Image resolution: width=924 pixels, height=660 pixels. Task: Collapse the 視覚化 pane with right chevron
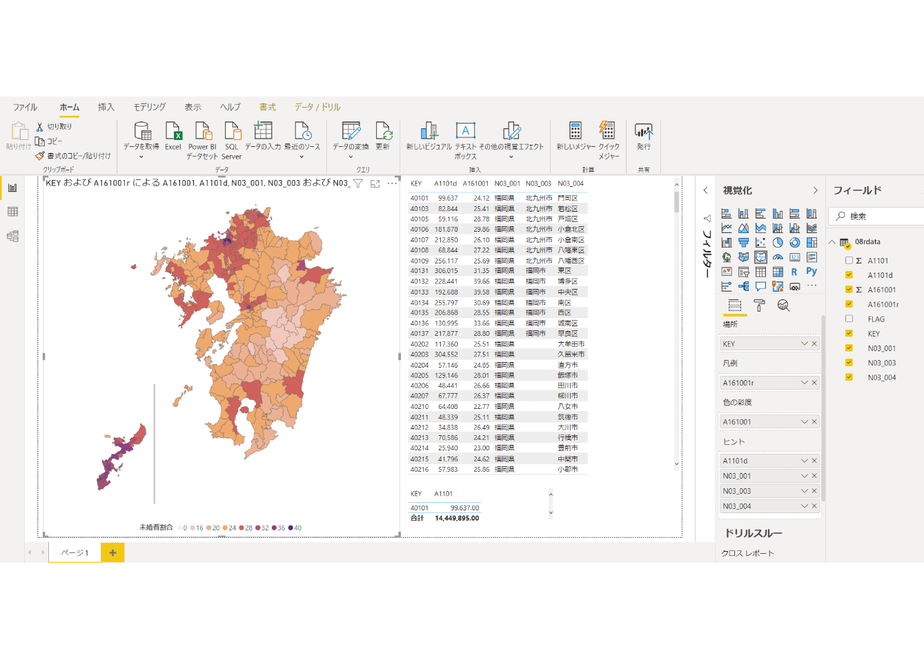tap(816, 190)
